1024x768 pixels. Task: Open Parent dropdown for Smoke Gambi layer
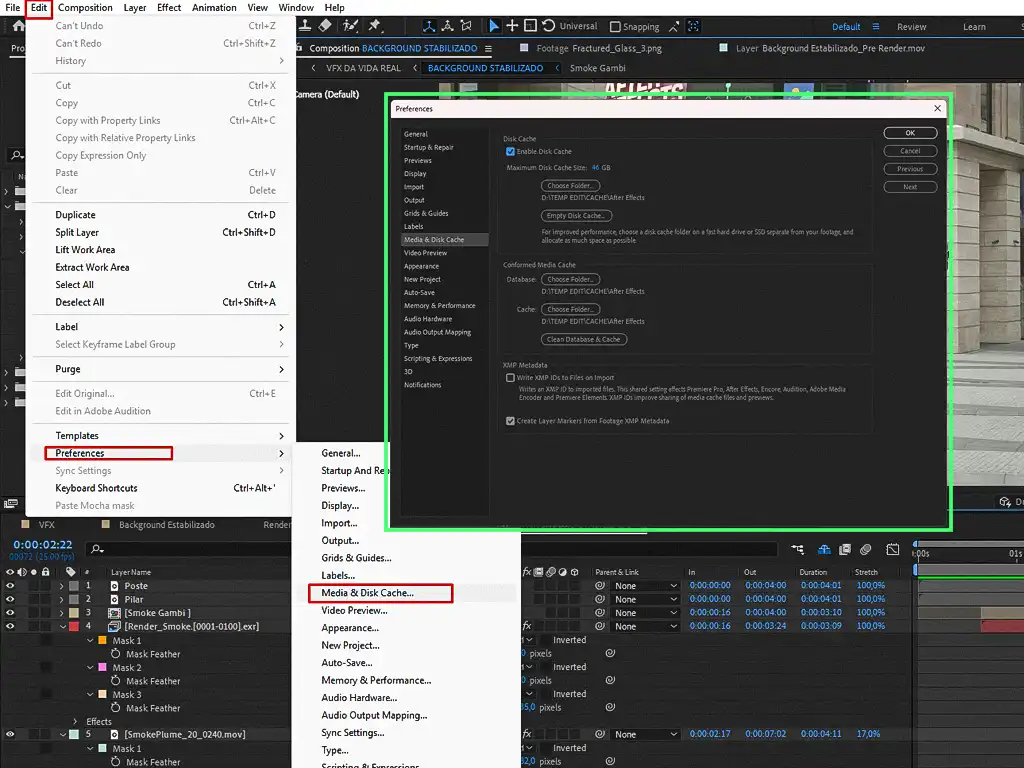[x=645, y=613]
